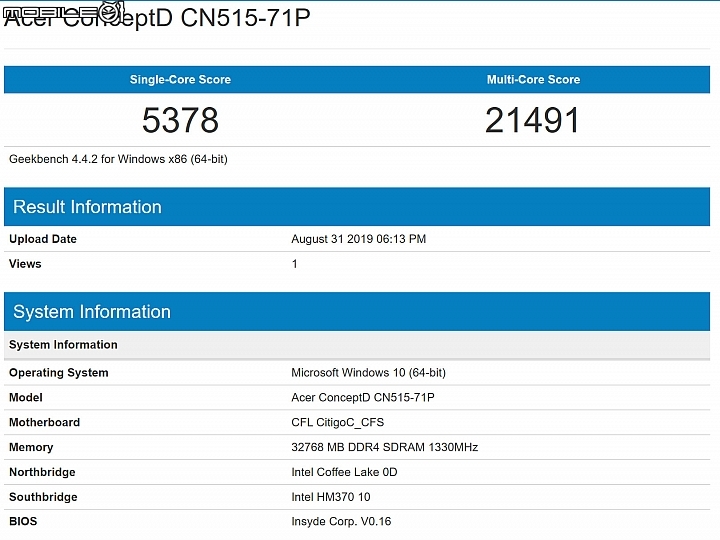Click the Result Information section header
Image resolution: width=720 pixels, height=540 pixels.
357,207
